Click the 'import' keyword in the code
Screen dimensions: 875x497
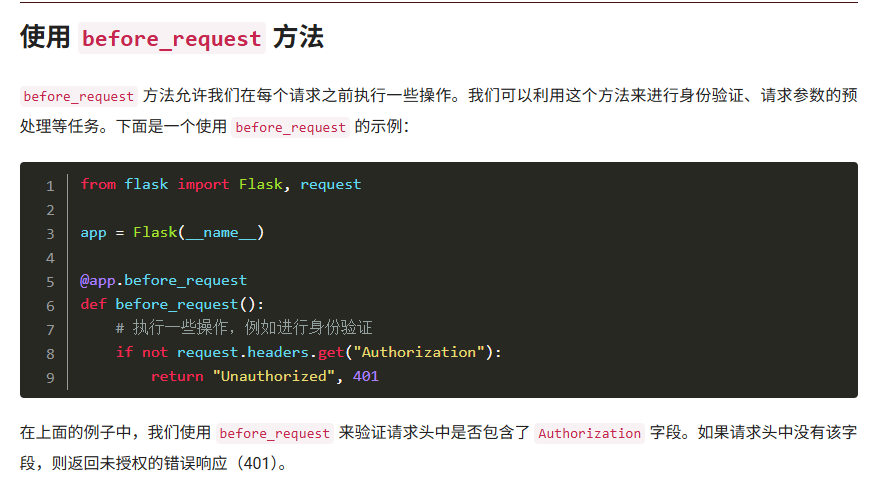pyautogui.click(x=203, y=184)
